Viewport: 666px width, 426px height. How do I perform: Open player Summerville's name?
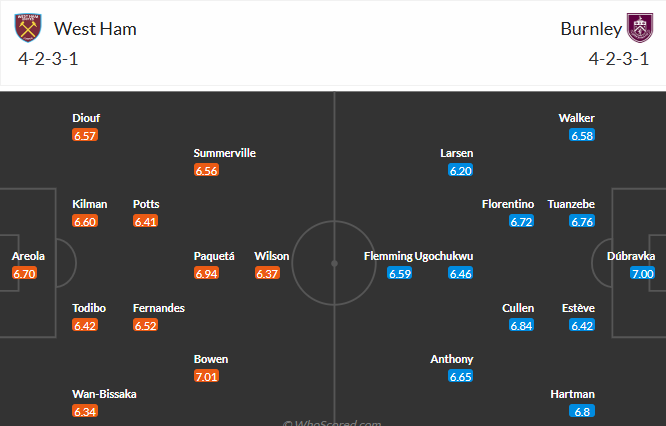225,153
